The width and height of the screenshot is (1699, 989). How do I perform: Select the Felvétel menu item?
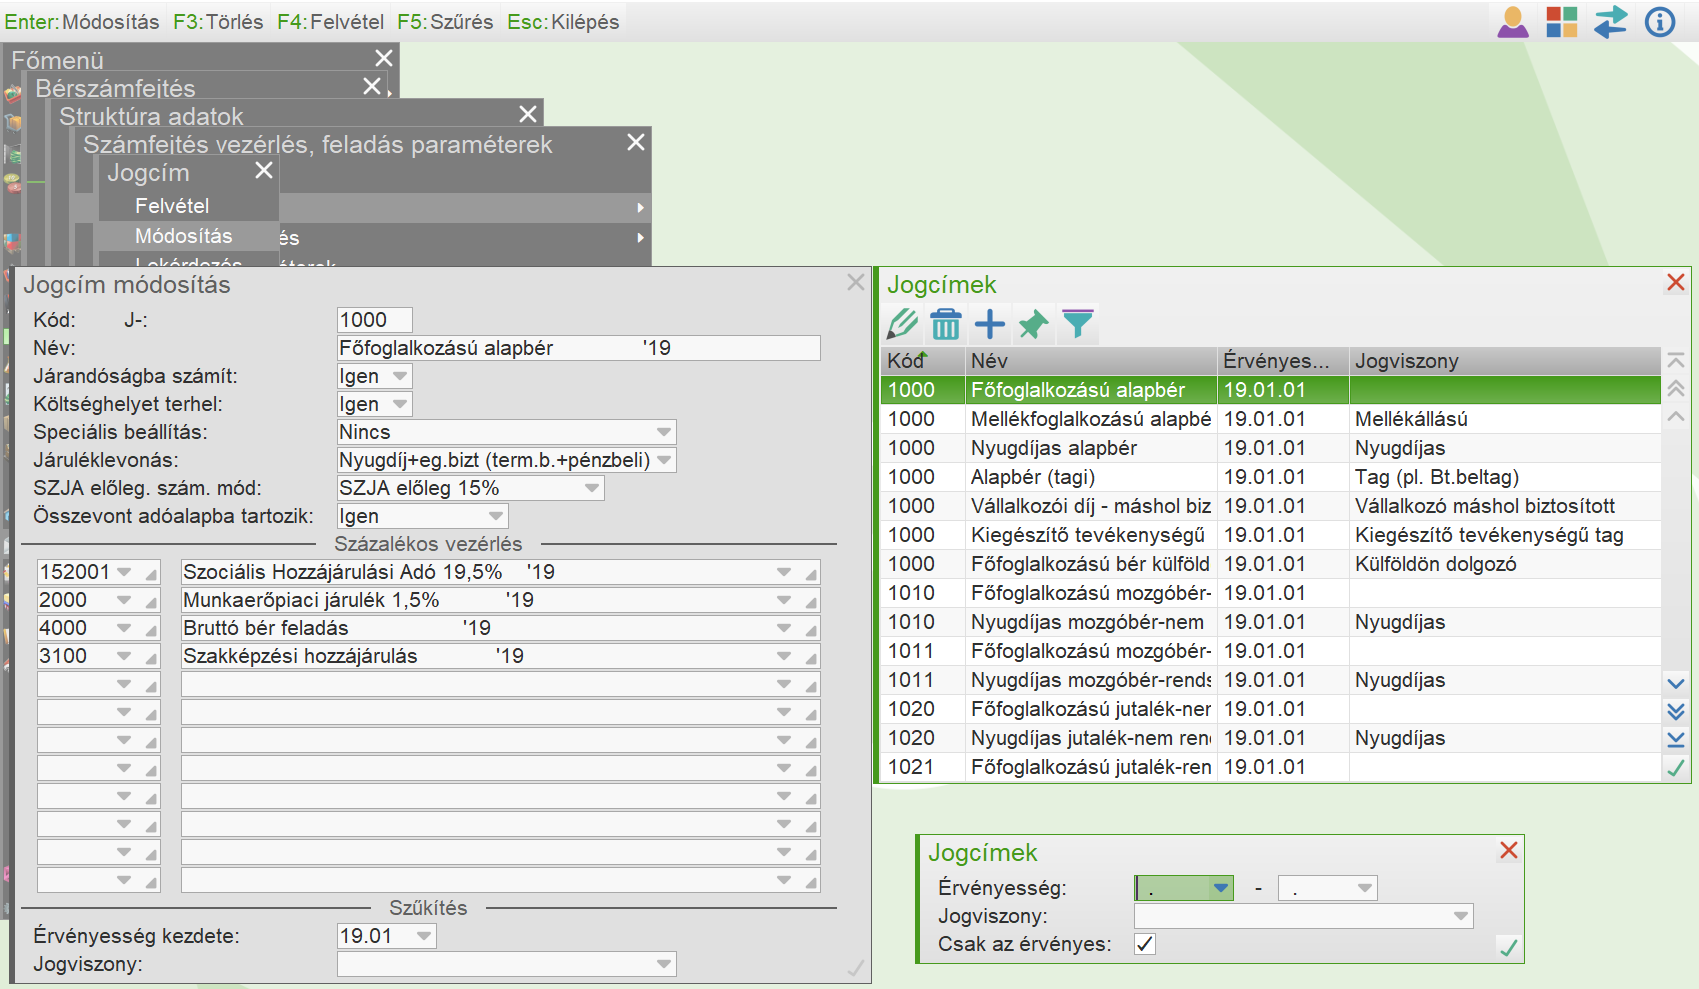click(172, 206)
